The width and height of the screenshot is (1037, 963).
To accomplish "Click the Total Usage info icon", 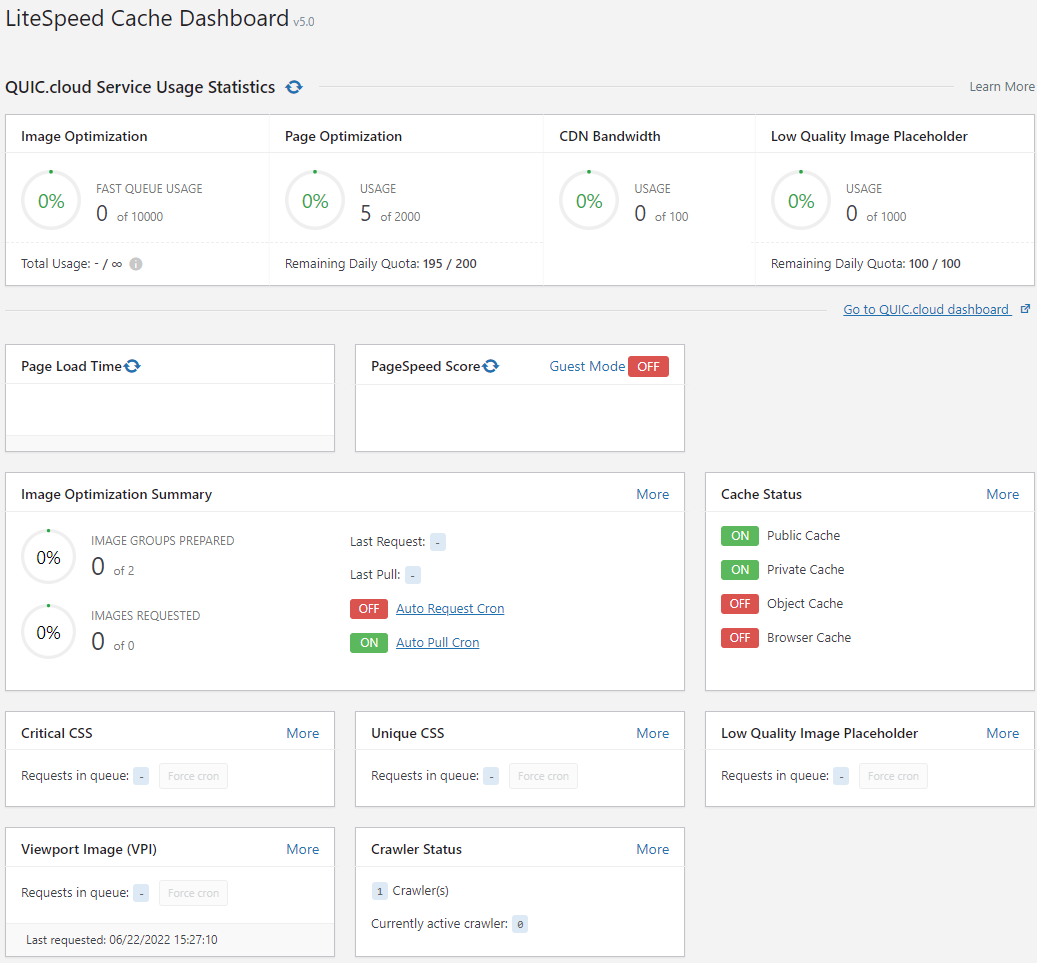I will (136, 264).
